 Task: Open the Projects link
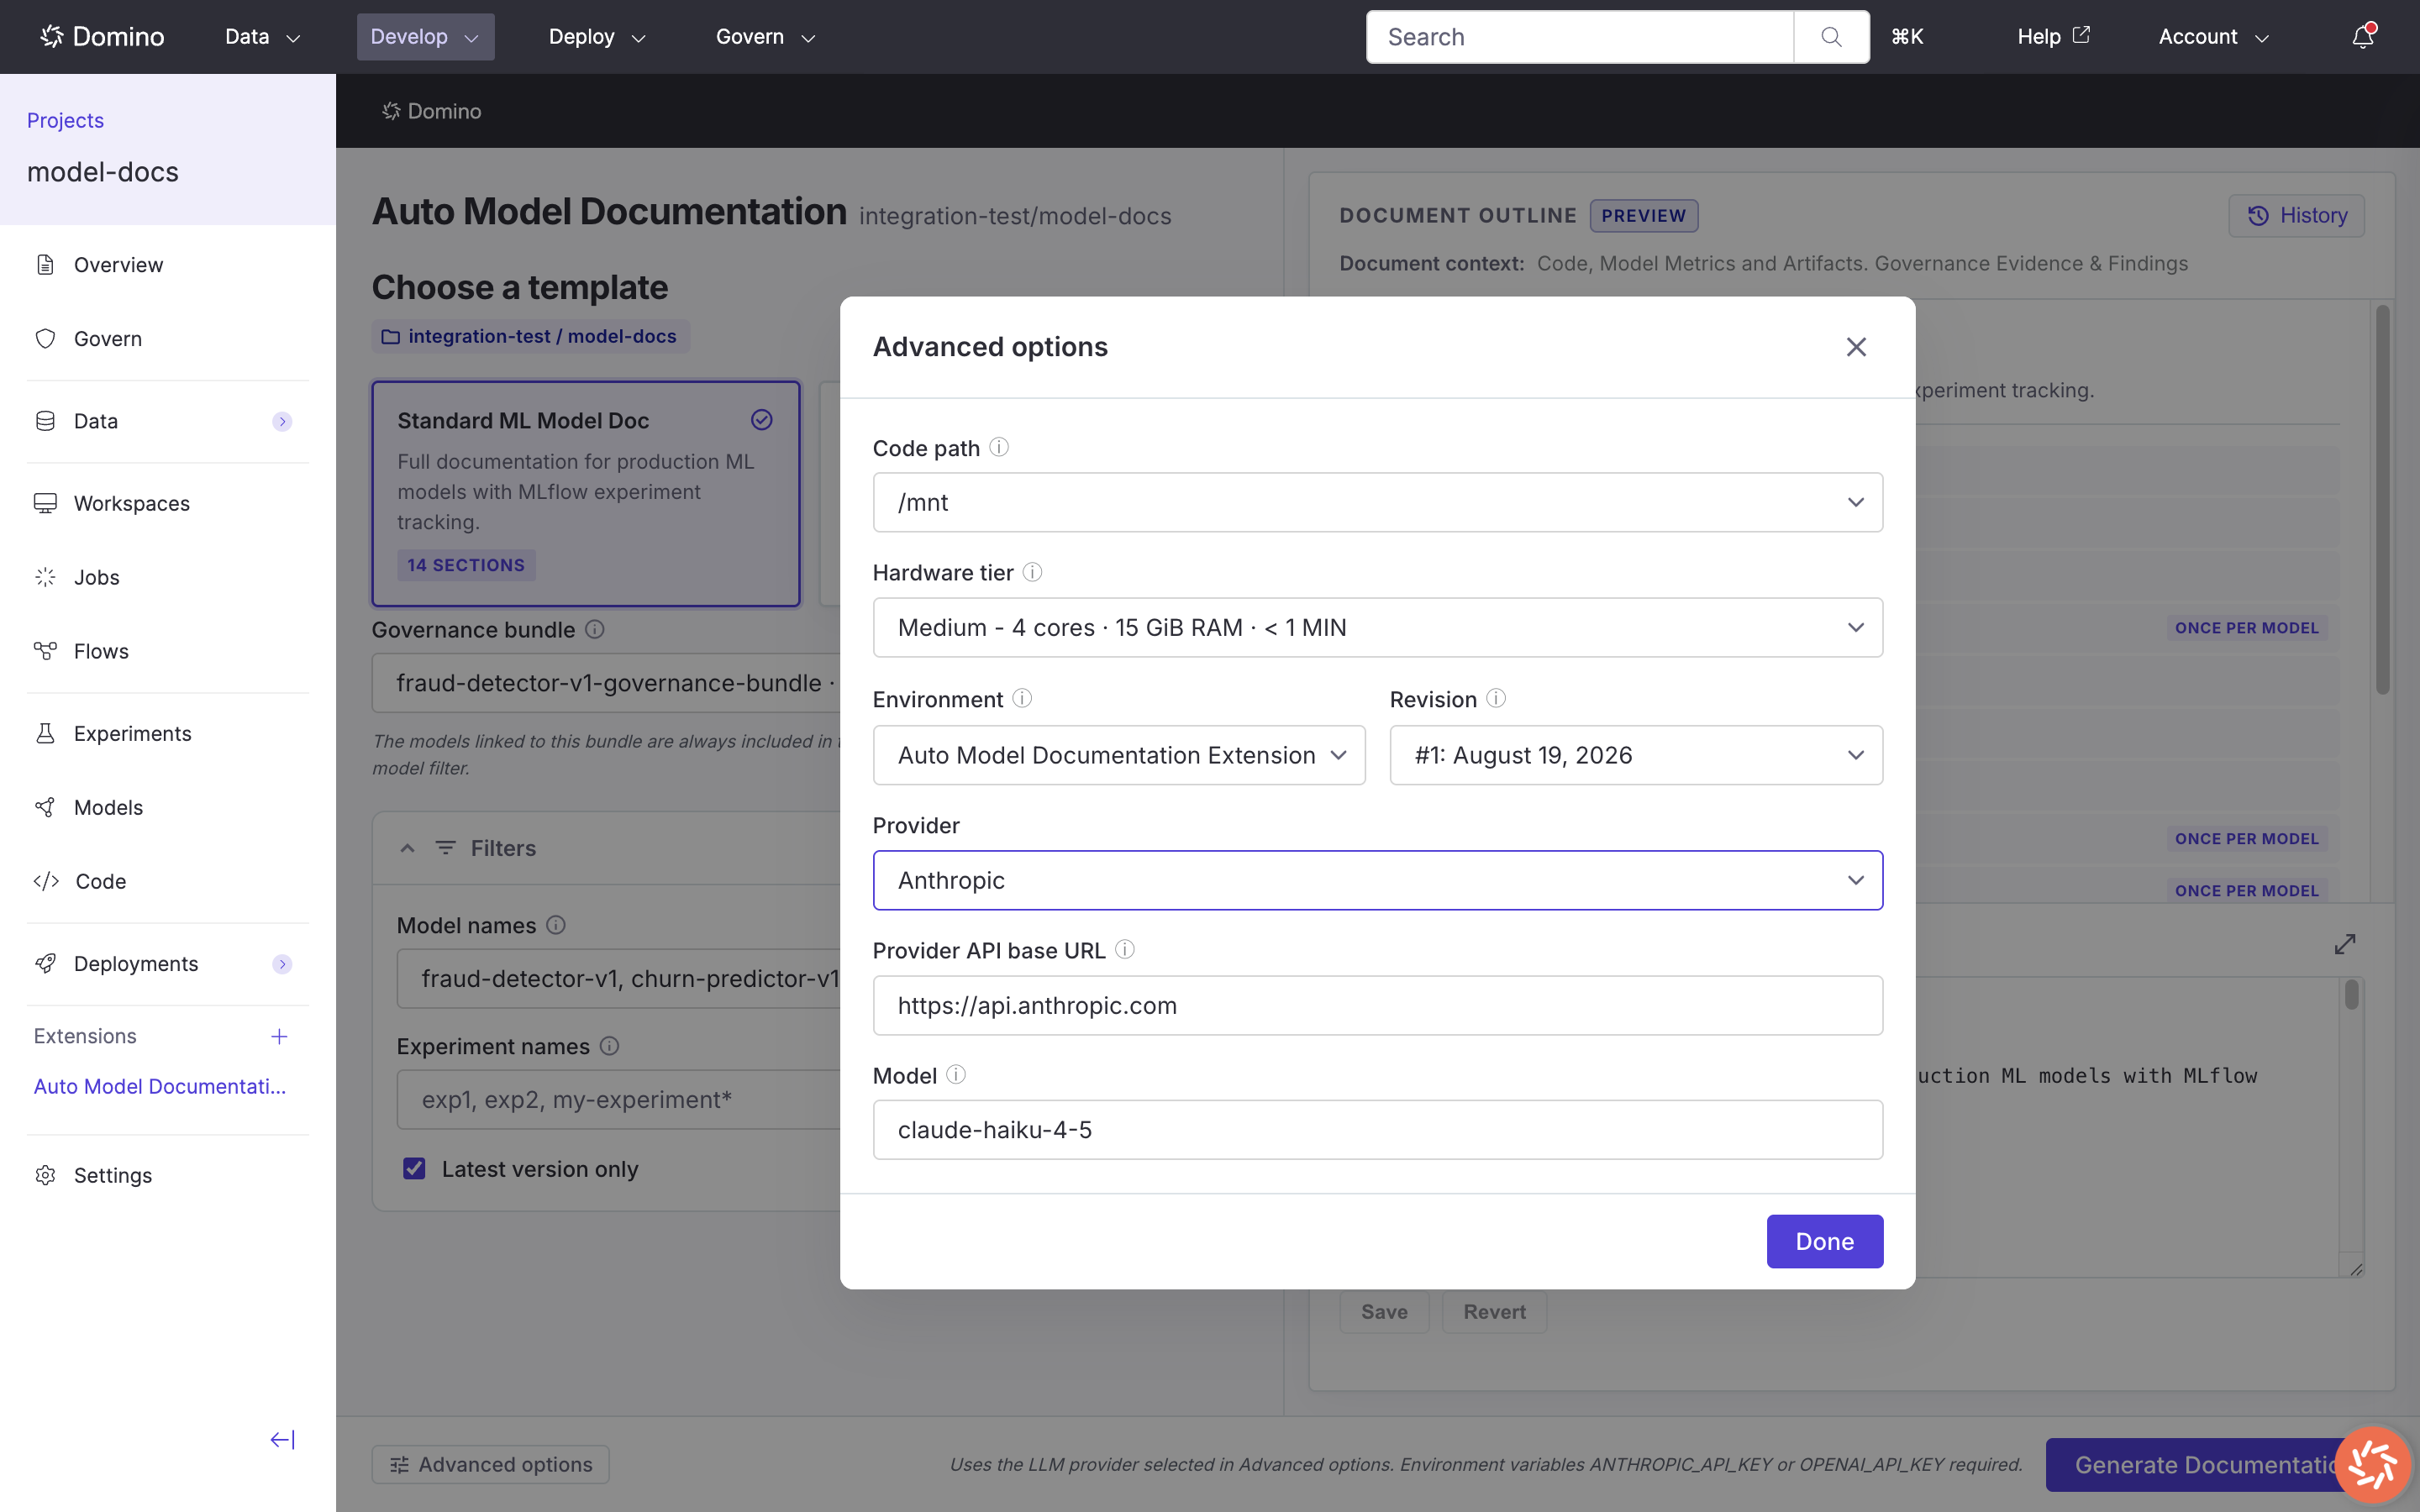point(65,120)
